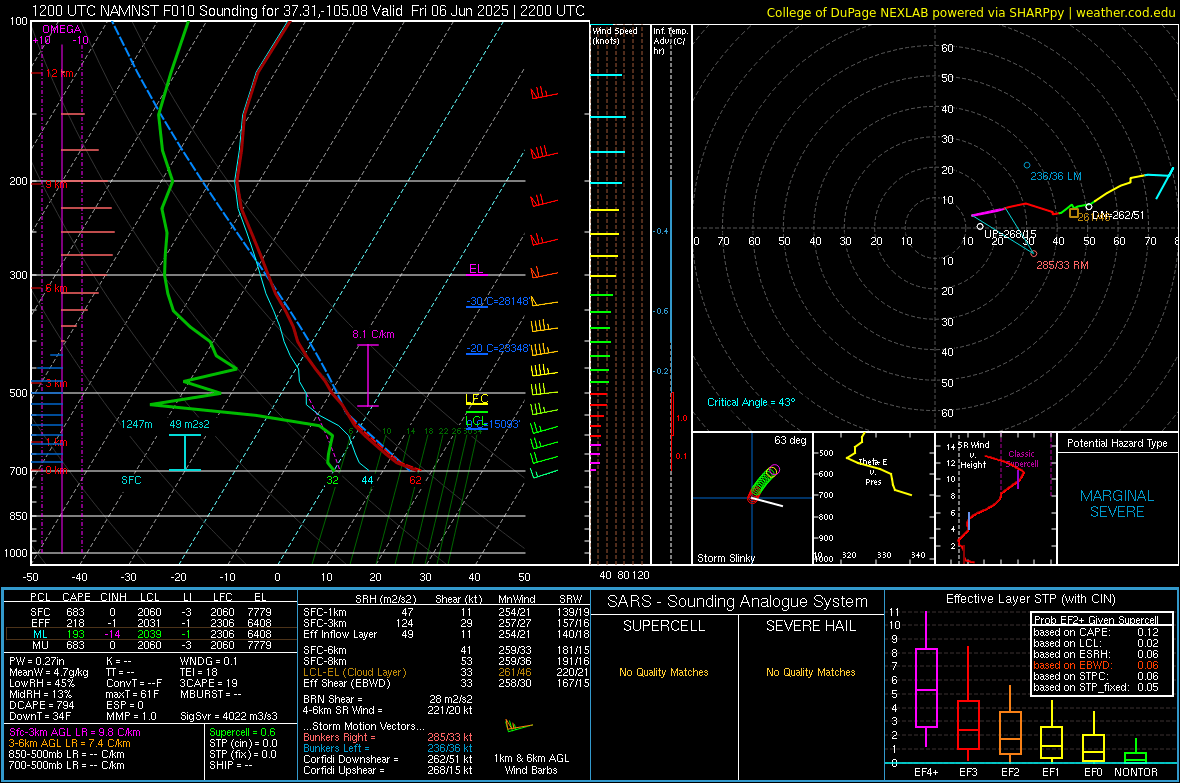Click the Sfc-3km AGL LR = 9.8 C/km line
The image size is (1180, 783).
click(x=75, y=733)
